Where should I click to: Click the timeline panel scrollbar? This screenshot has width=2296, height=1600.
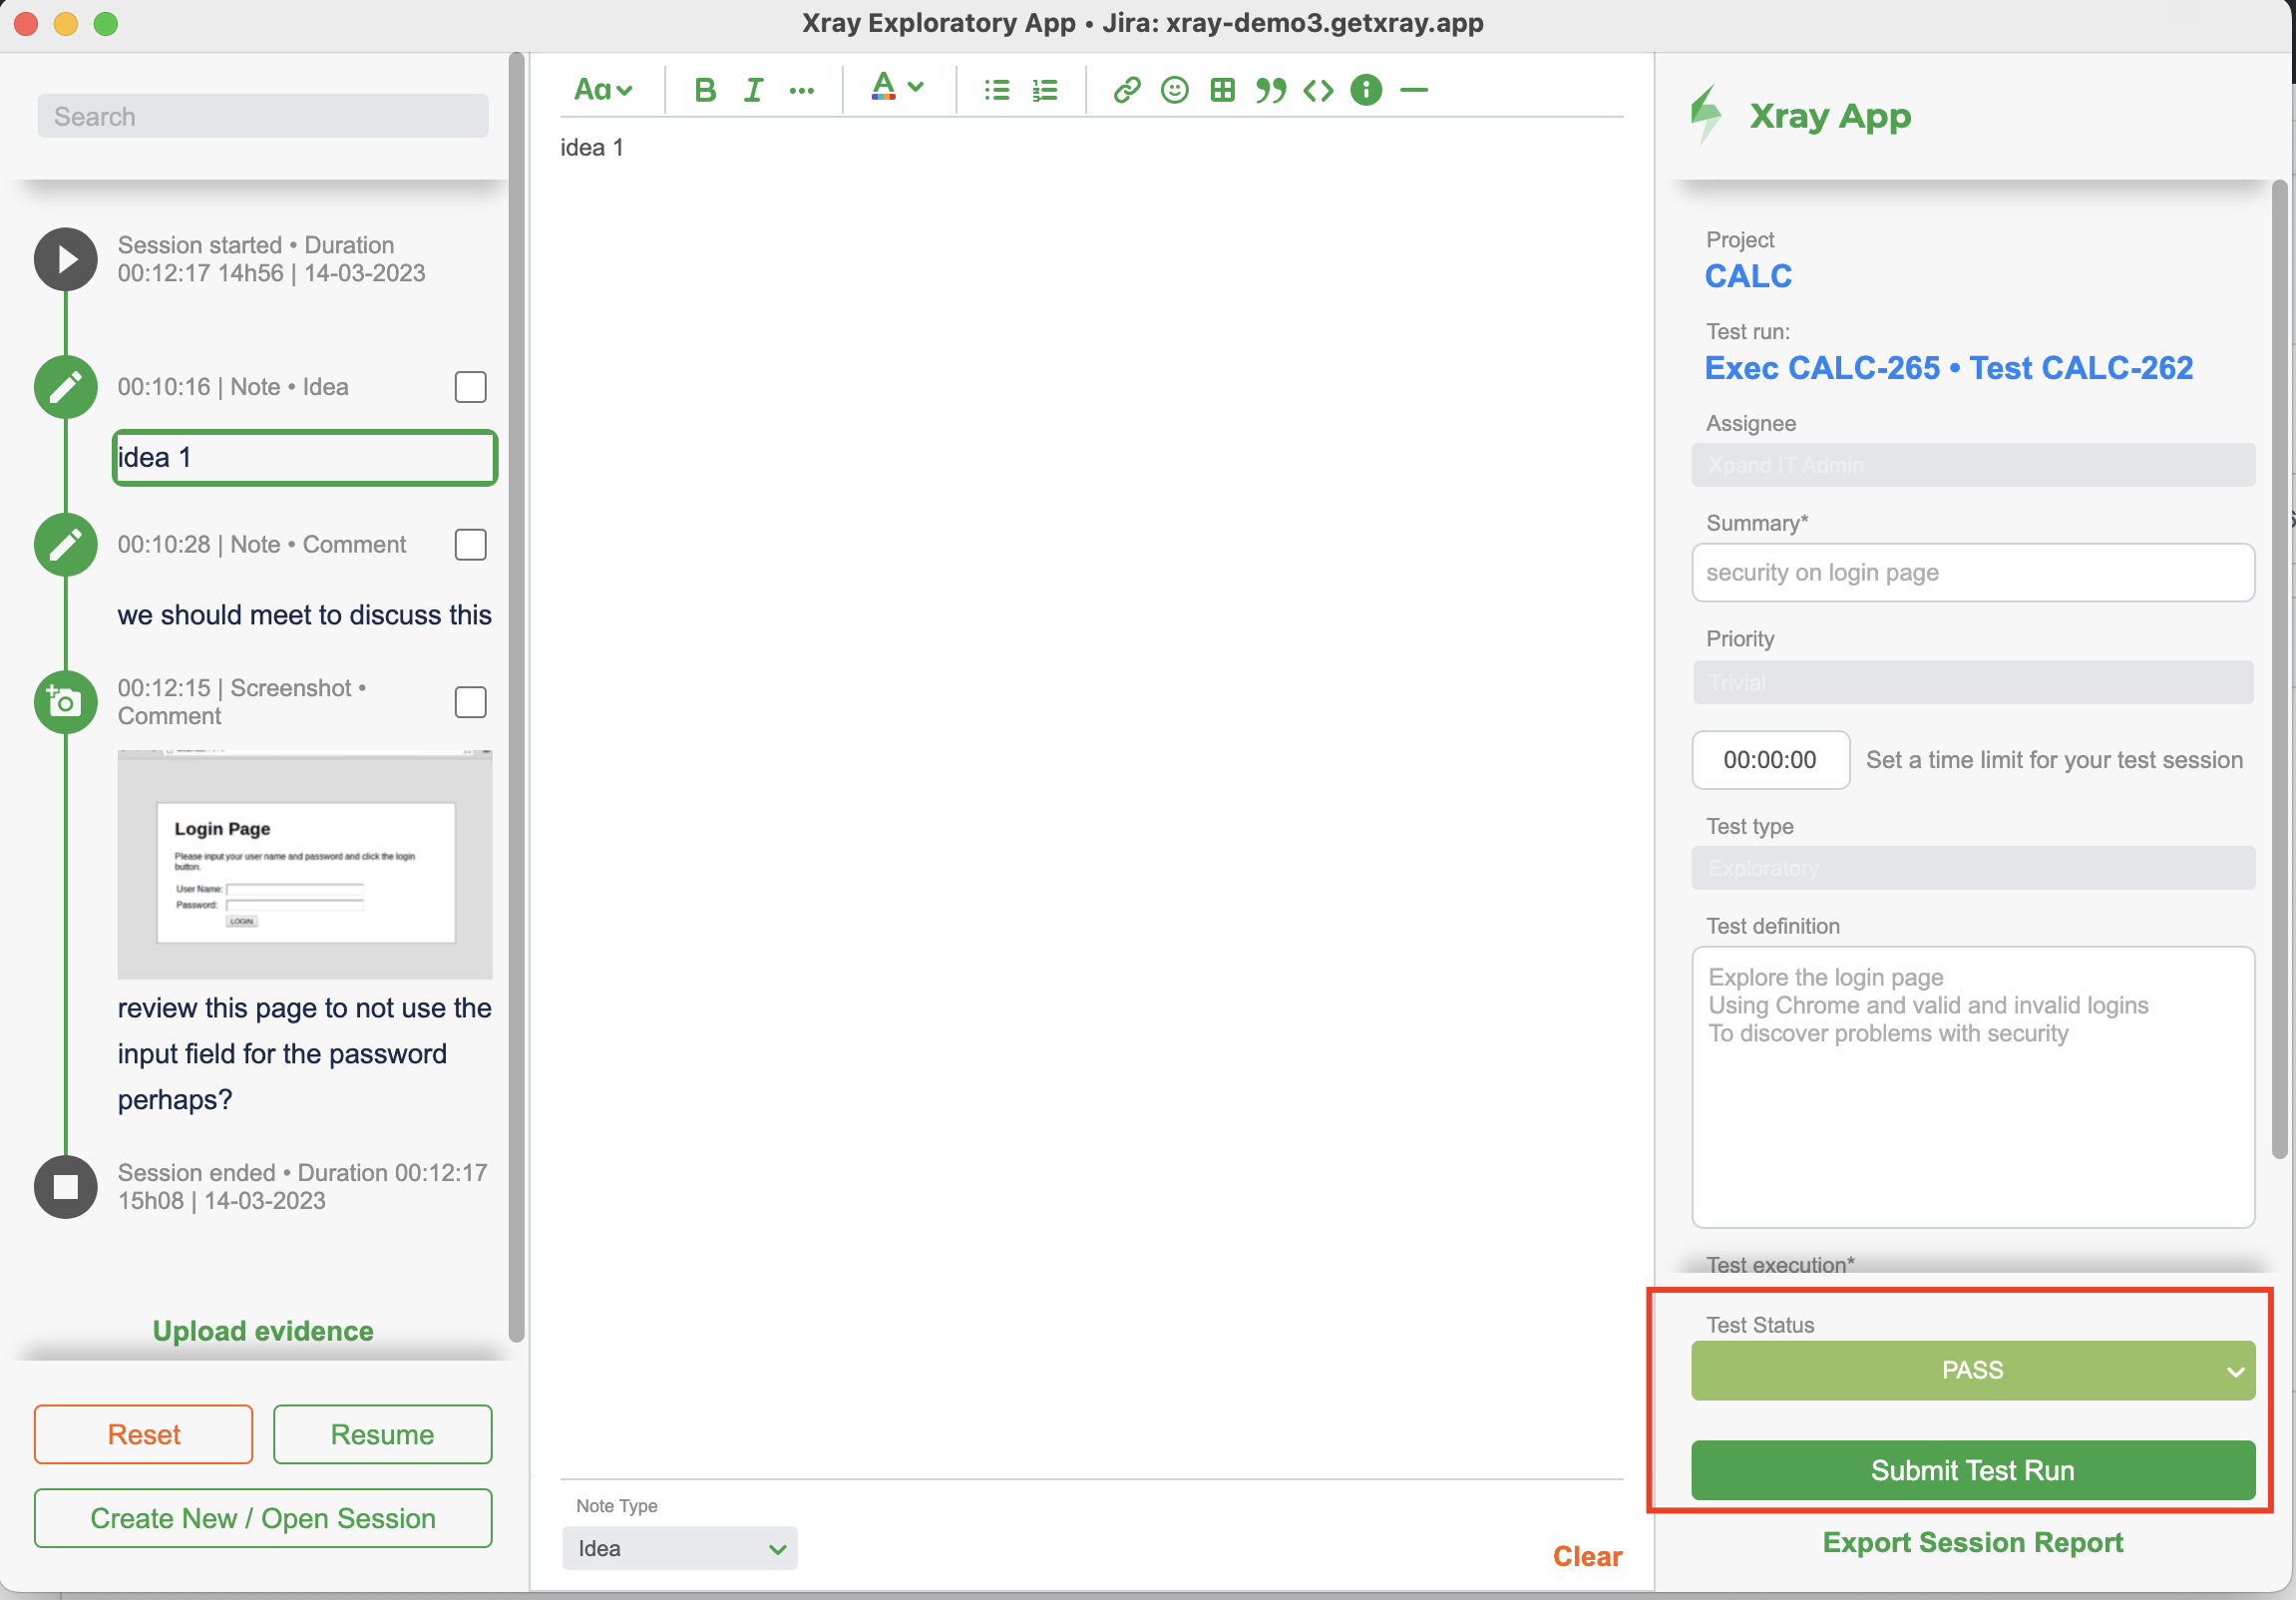click(516, 697)
